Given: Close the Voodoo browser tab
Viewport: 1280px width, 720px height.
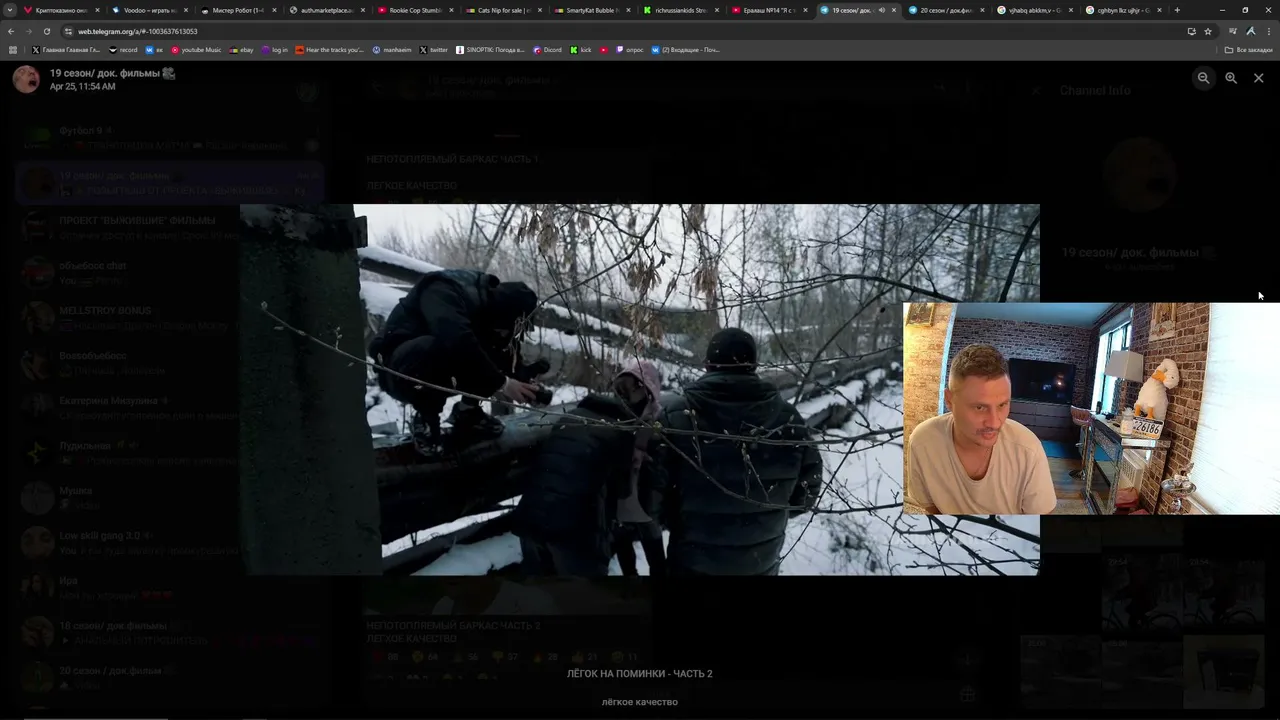Looking at the screenshot, I should point(186,10).
